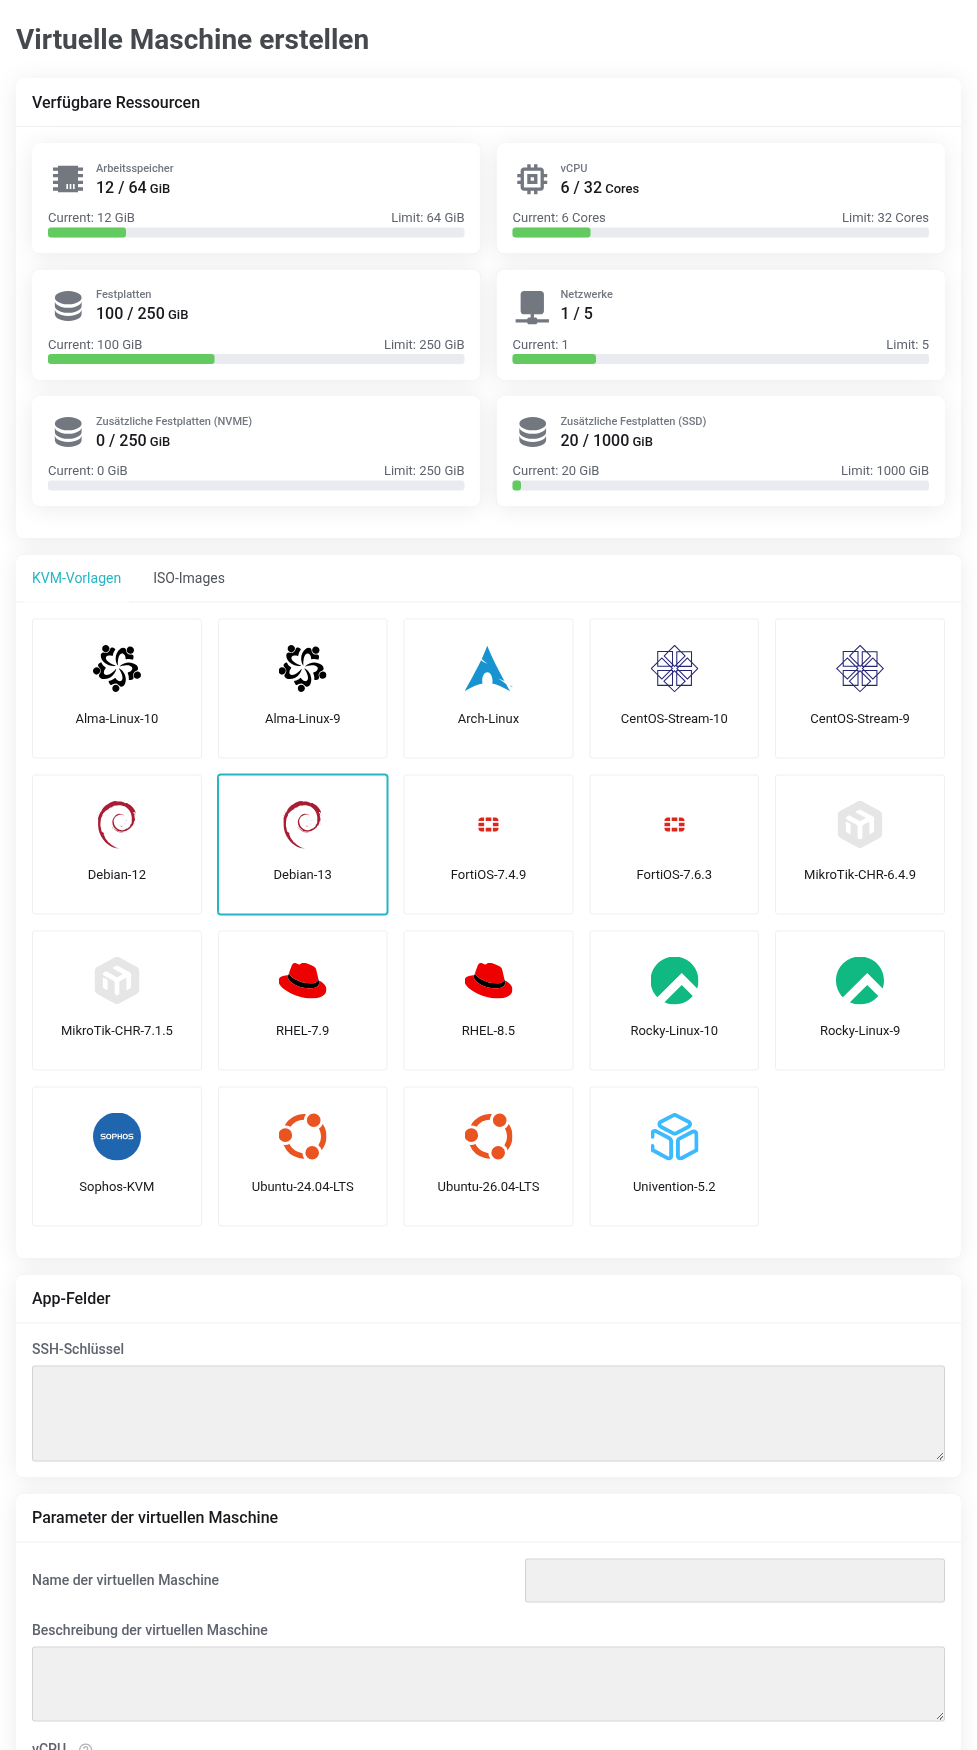Pick the CentOS-Stream-10 template icon
This screenshot has height=1750, width=977.
point(674,668)
